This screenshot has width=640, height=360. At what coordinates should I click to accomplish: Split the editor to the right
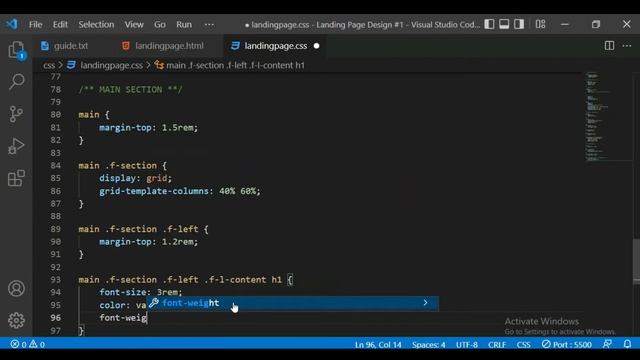click(609, 46)
